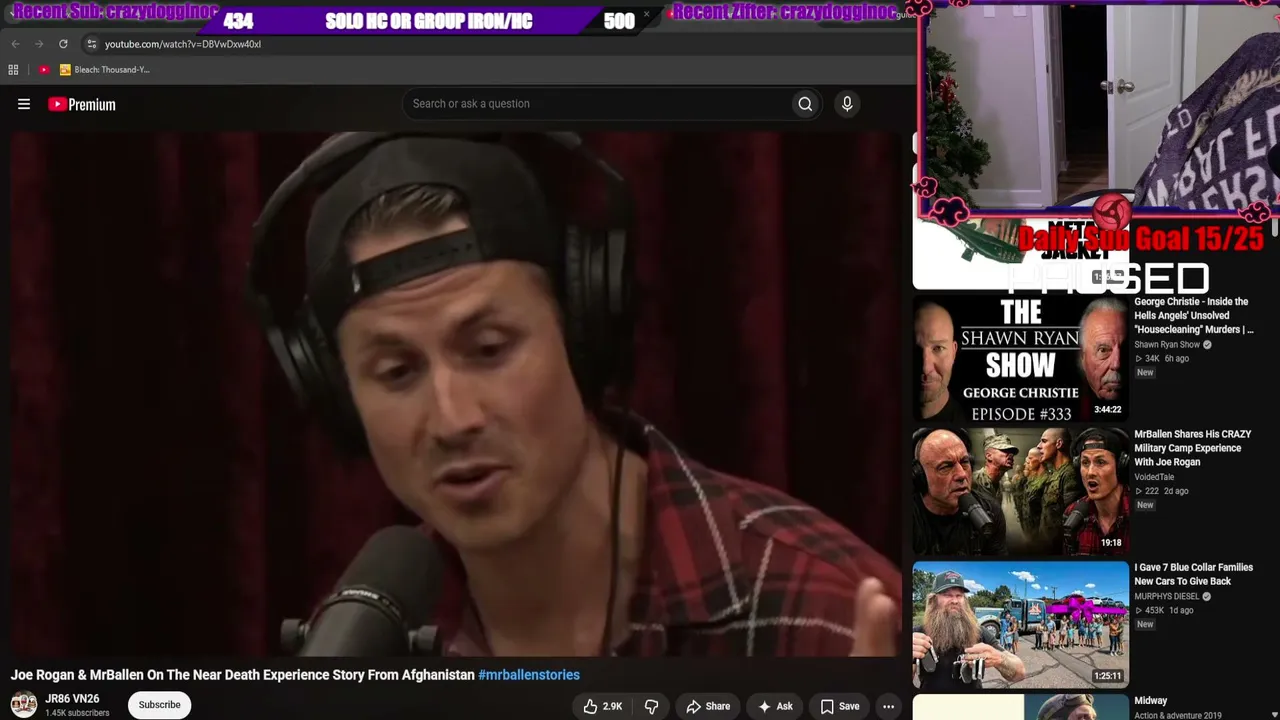The width and height of the screenshot is (1280, 720).
Task: Open the Midway movie thumbnail
Action: point(1020,707)
